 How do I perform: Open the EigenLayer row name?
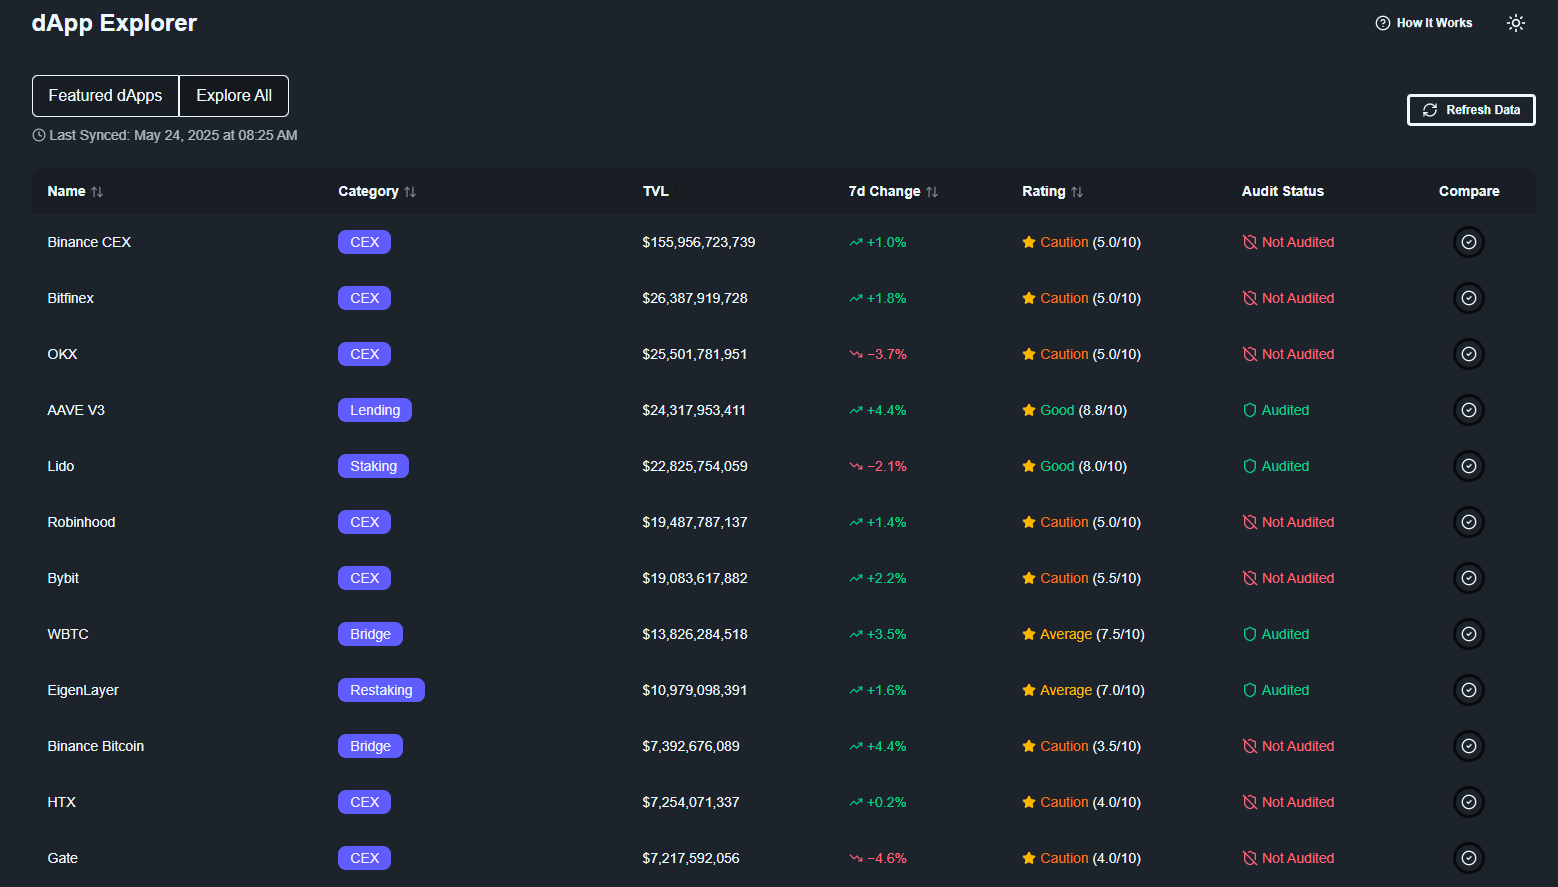[x=83, y=690]
